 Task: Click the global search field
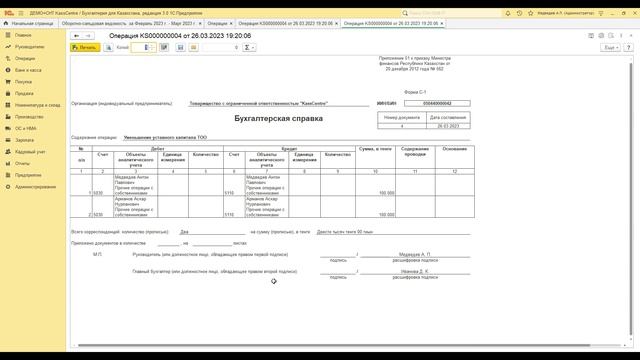pos(454,13)
